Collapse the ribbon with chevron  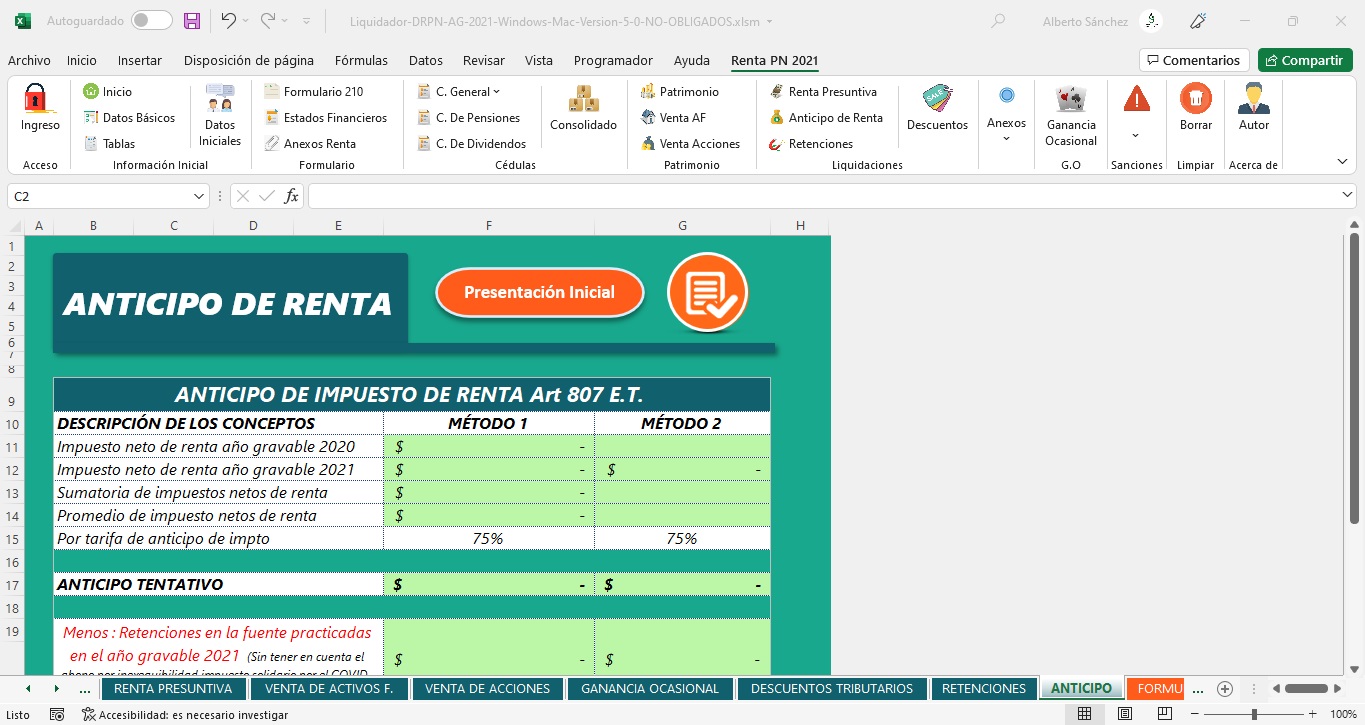pos(1342,161)
